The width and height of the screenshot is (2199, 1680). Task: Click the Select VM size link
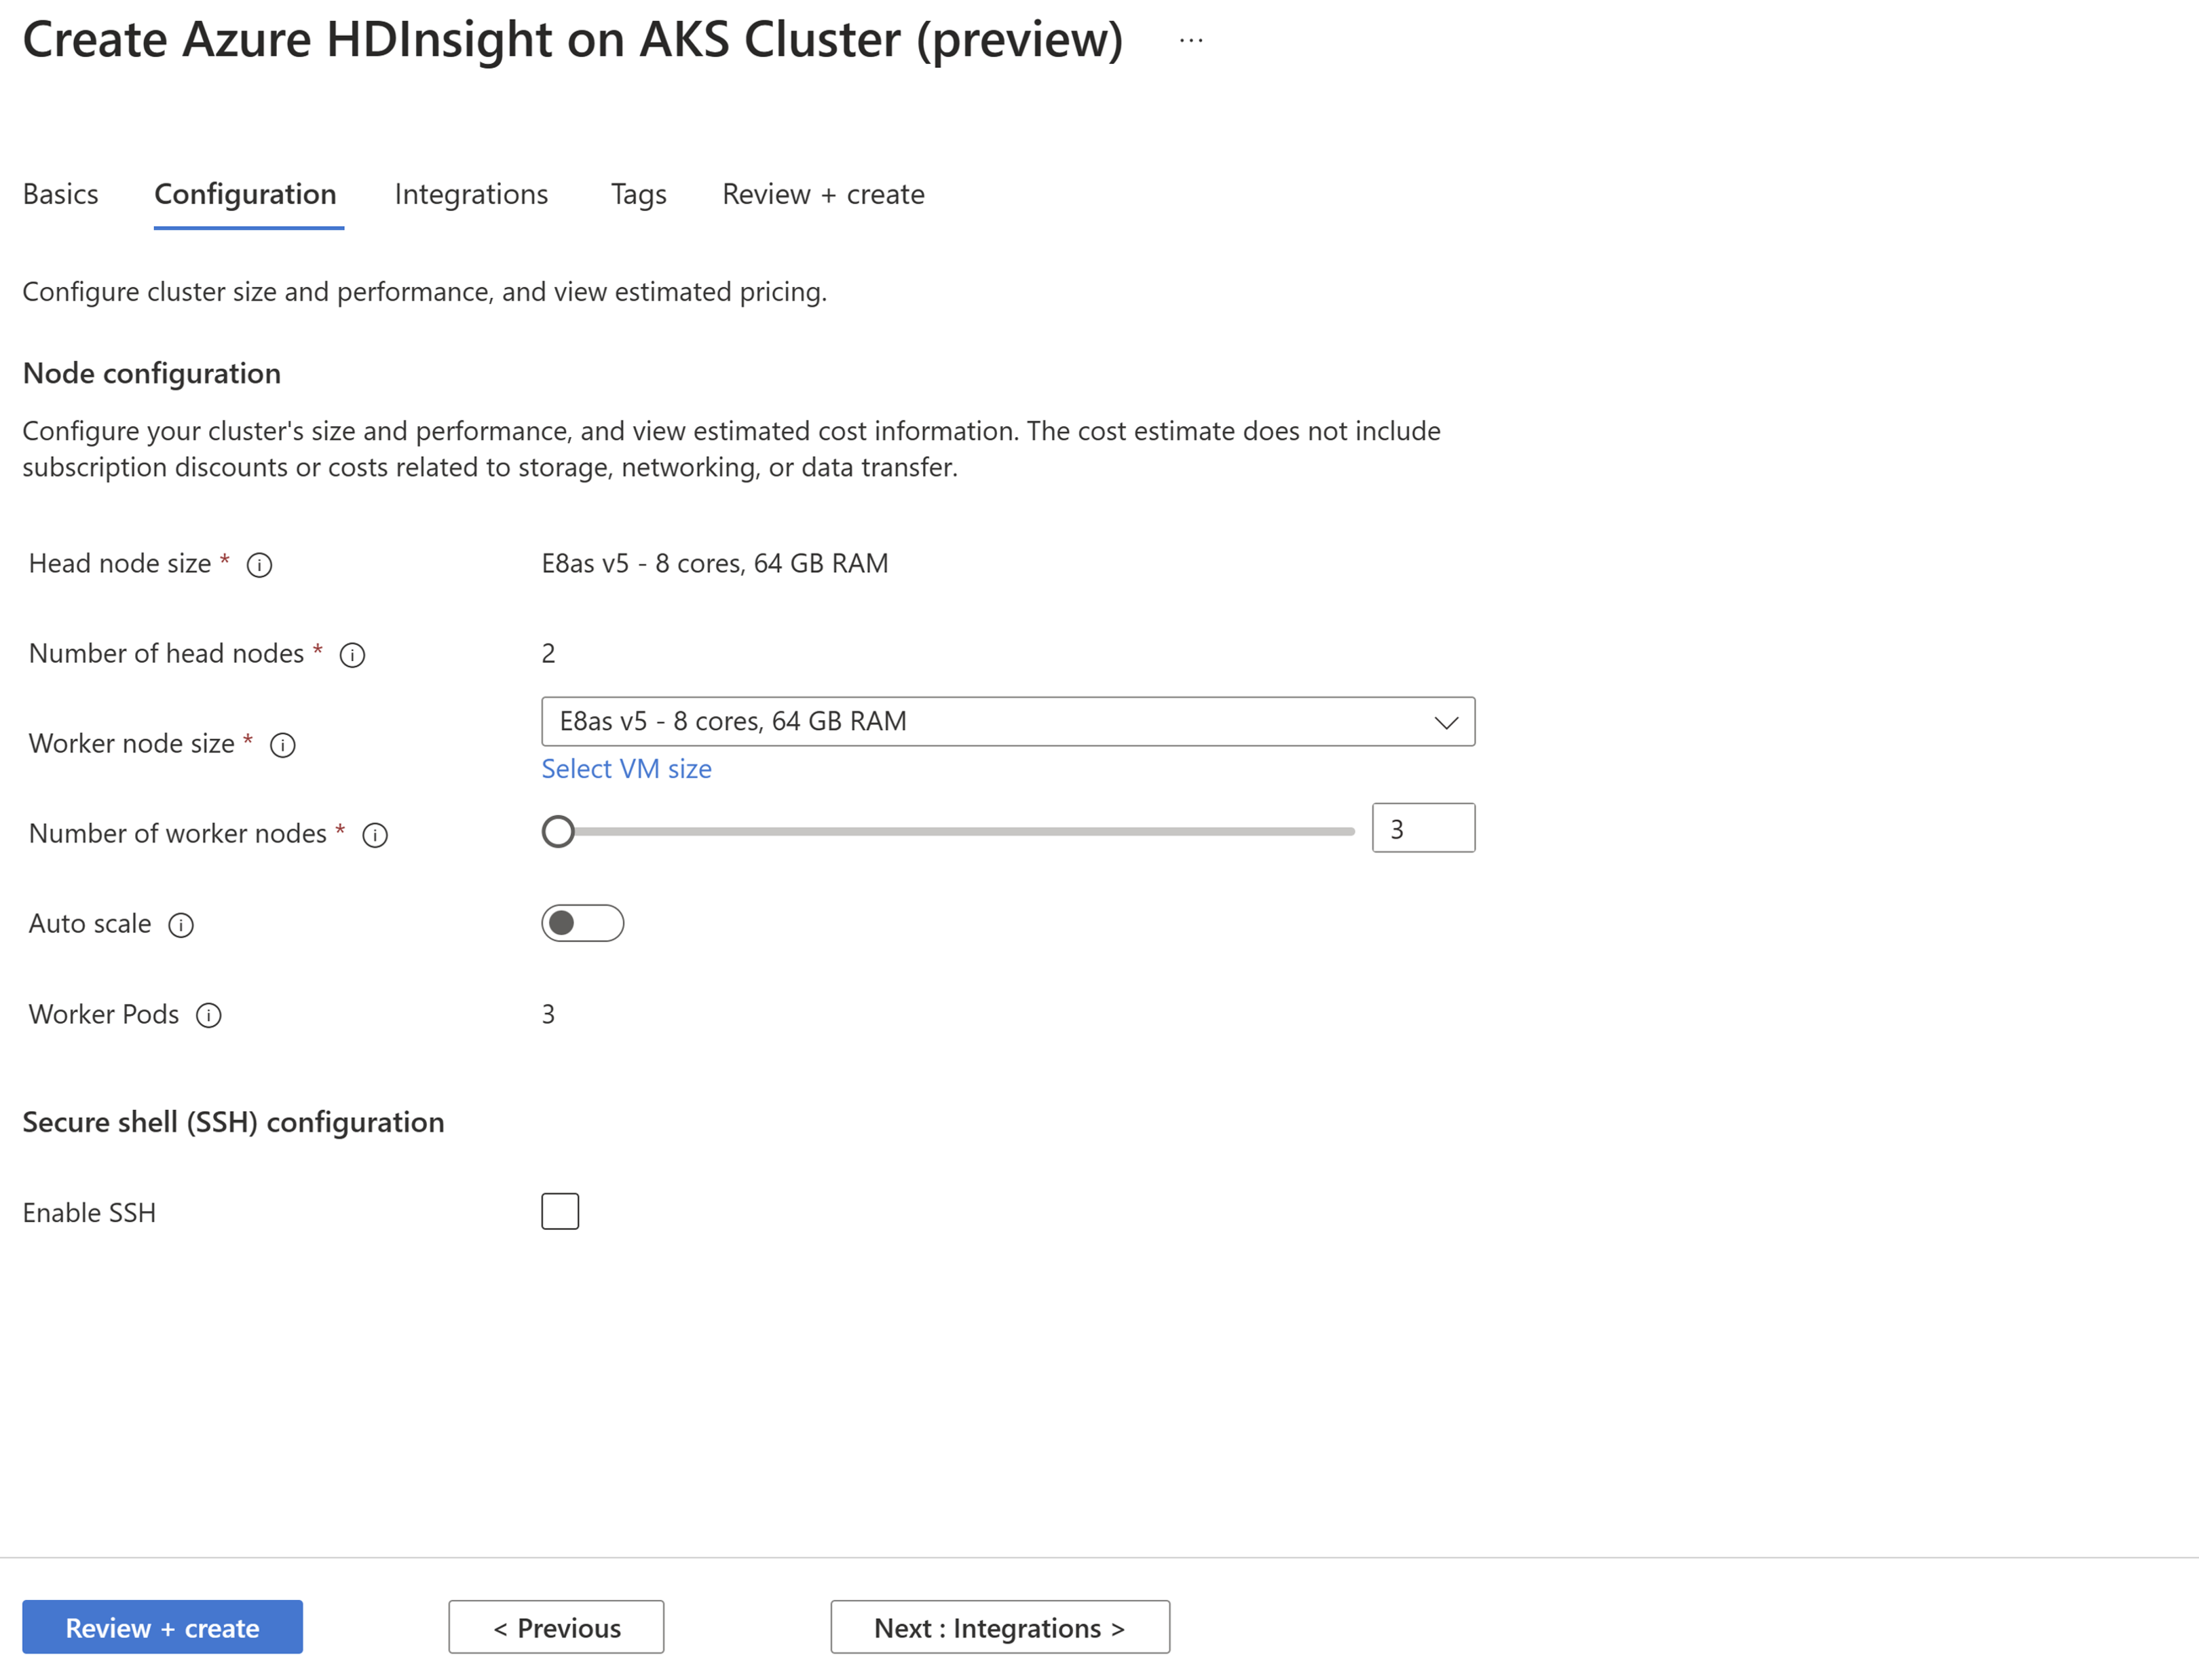(x=626, y=768)
